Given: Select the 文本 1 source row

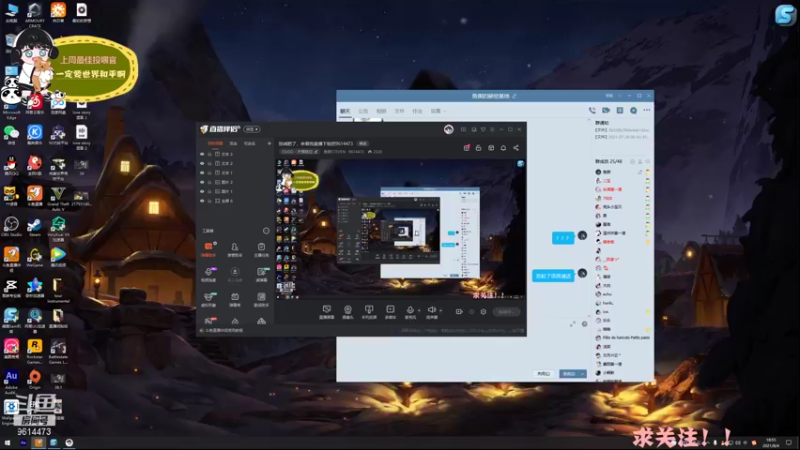Looking at the screenshot, I should click(235, 173).
